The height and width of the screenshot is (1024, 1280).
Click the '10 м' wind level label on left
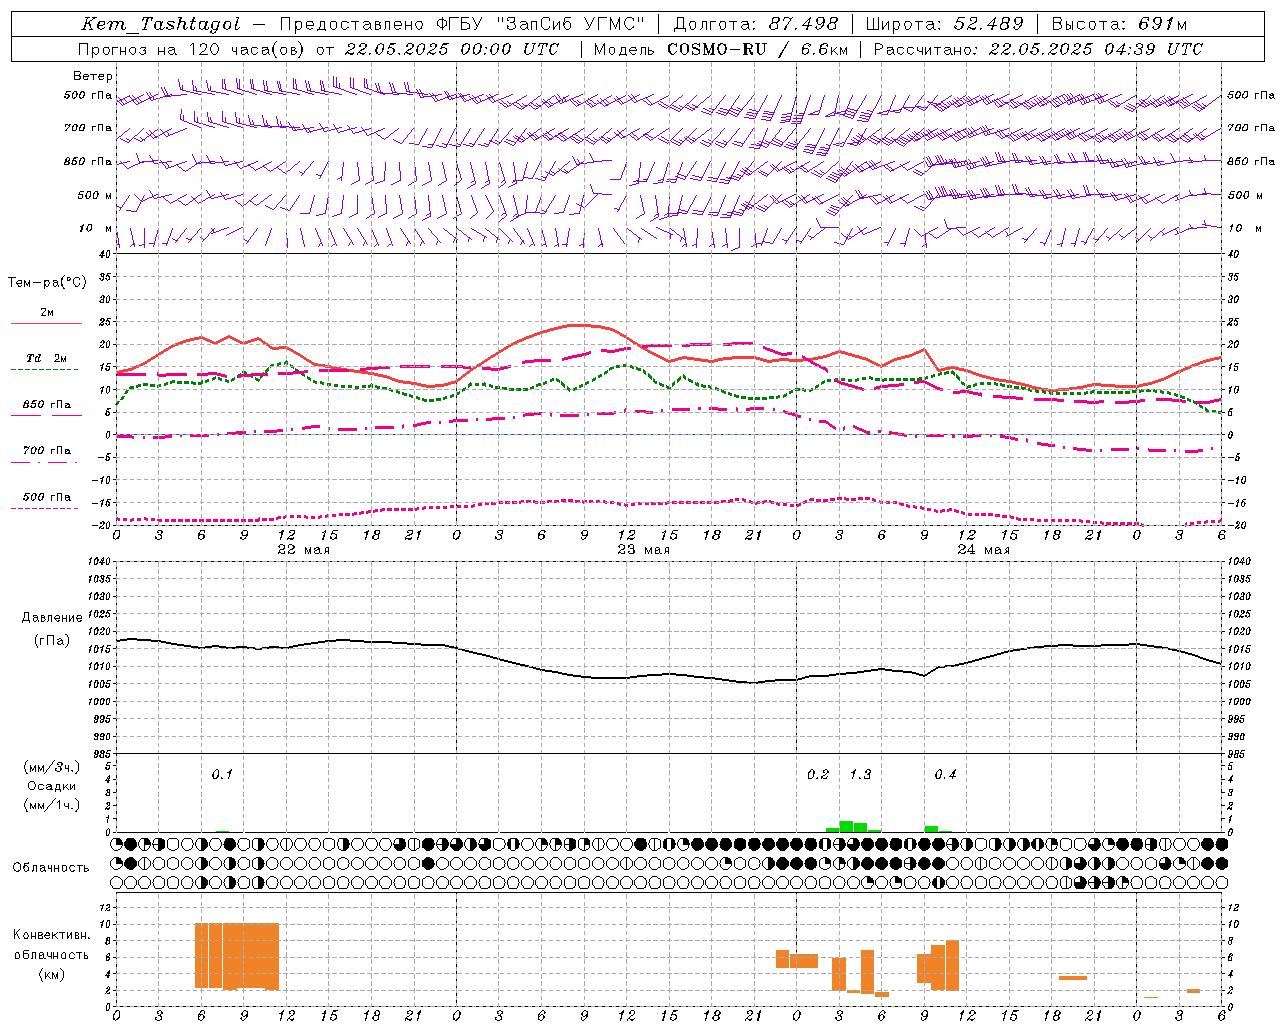point(96,229)
